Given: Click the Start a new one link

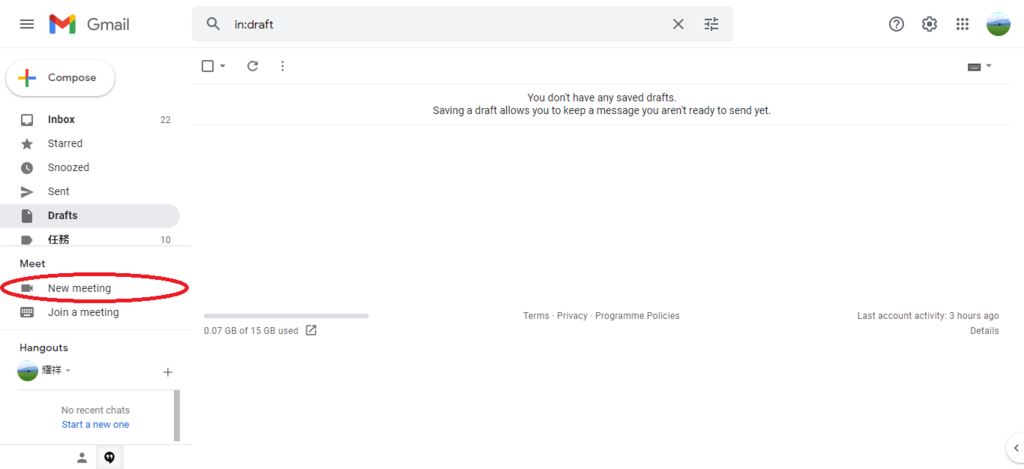Looking at the screenshot, I should tap(95, 424).
